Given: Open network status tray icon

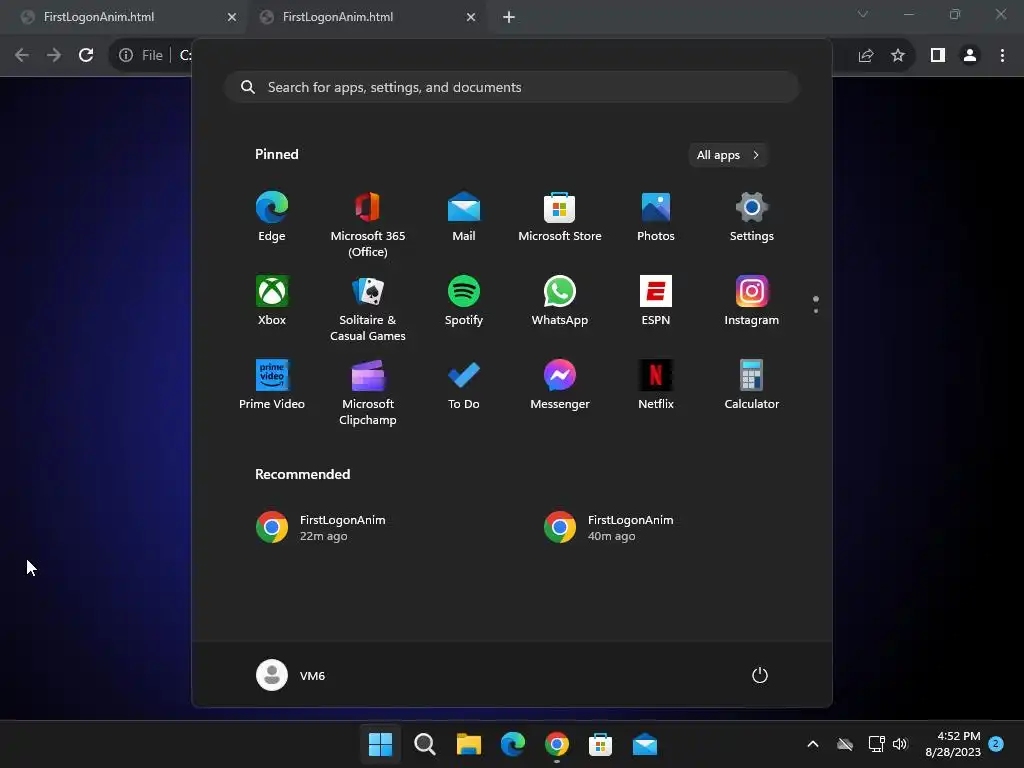Looking at the screenshot, I should click(x=876, y=744).
